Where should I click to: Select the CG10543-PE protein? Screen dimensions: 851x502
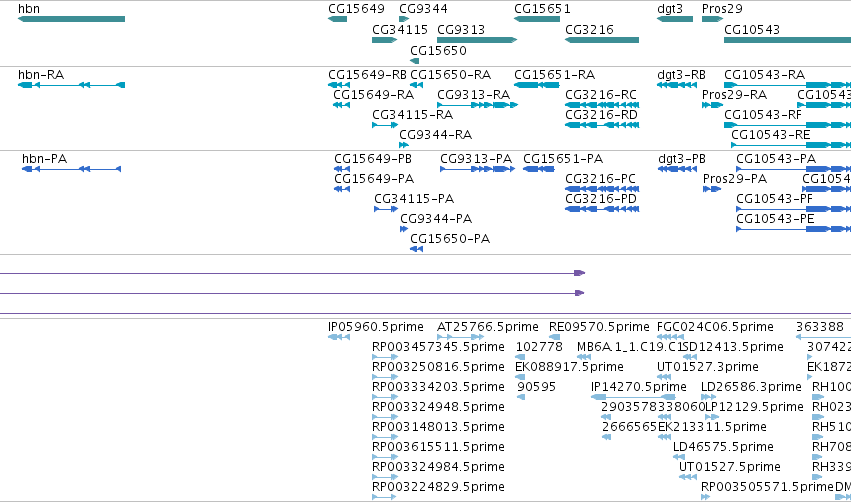coord(793,230)
